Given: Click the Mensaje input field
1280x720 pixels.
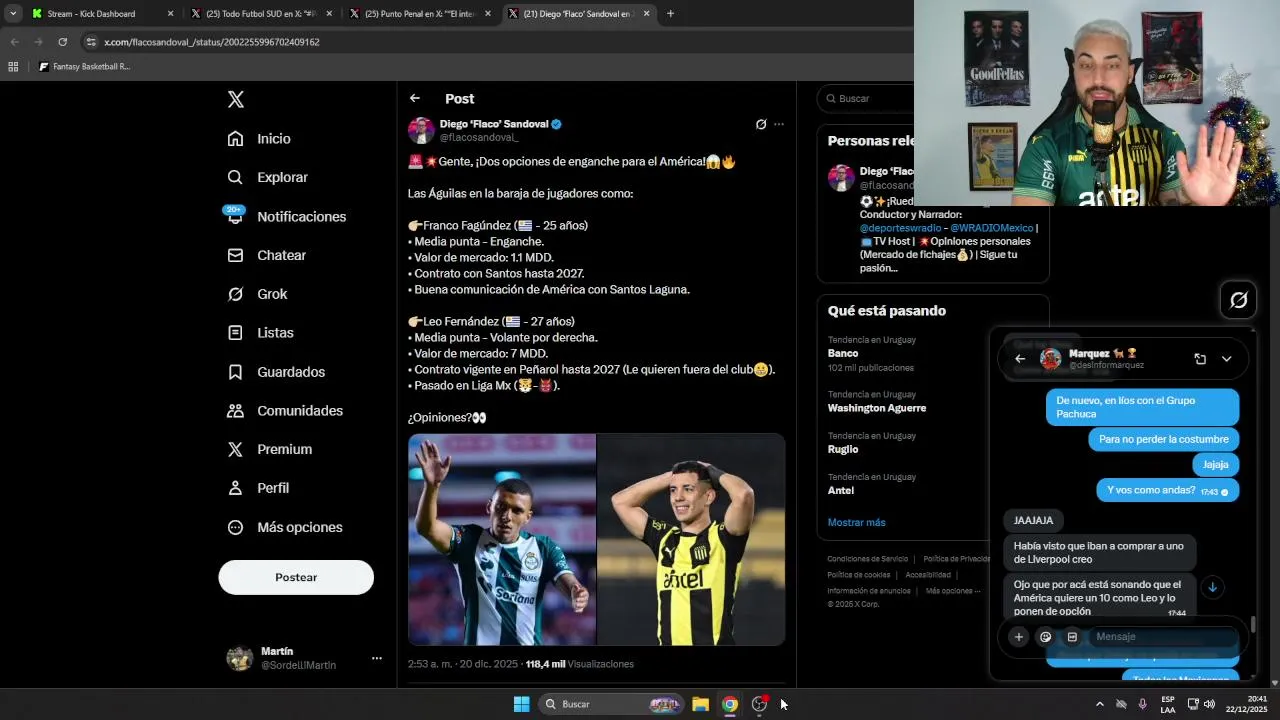Looking at the screenshot, I should coord(1165,637).
